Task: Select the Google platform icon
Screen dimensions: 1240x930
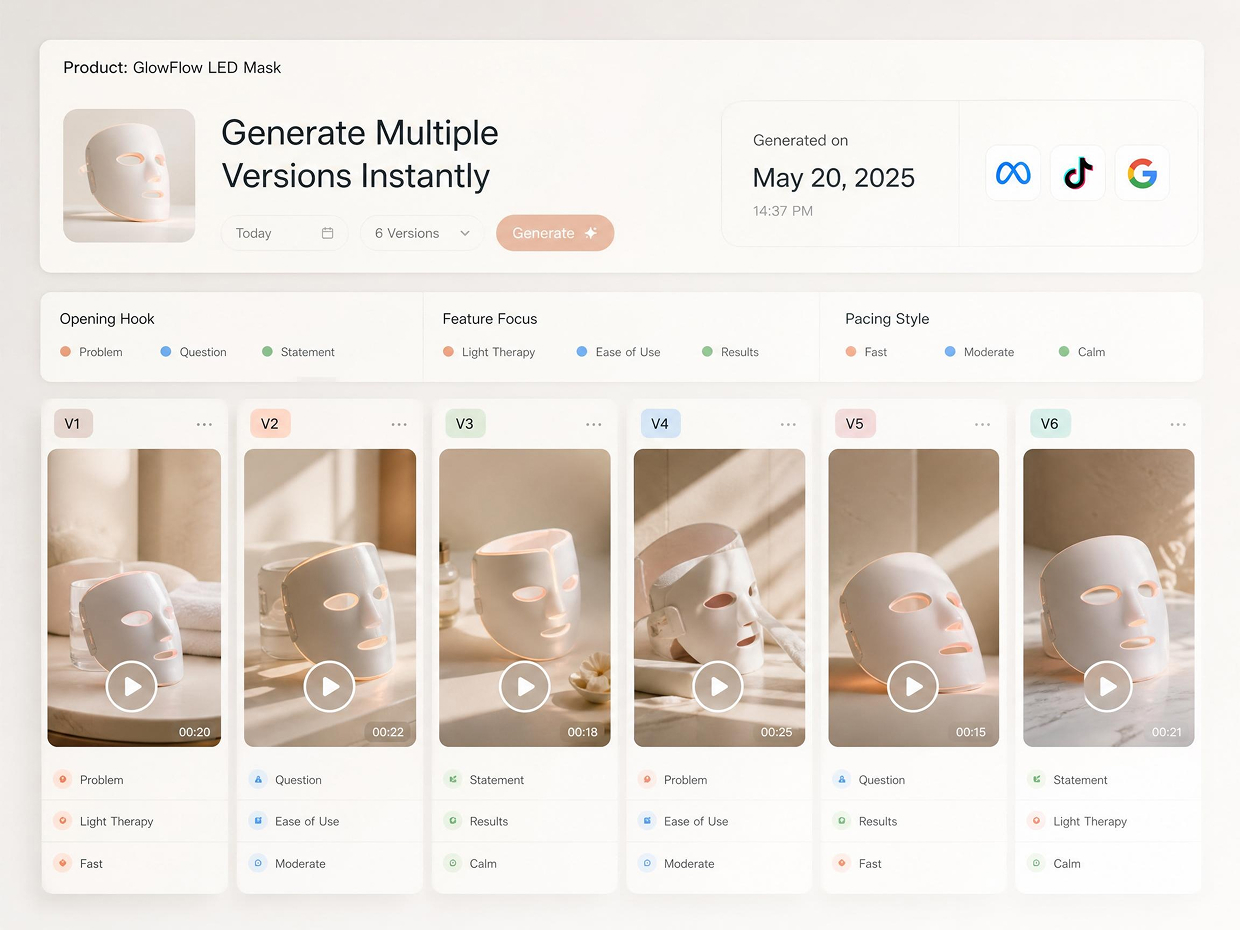Action: pyautogui.click(x=1142, y=173)
